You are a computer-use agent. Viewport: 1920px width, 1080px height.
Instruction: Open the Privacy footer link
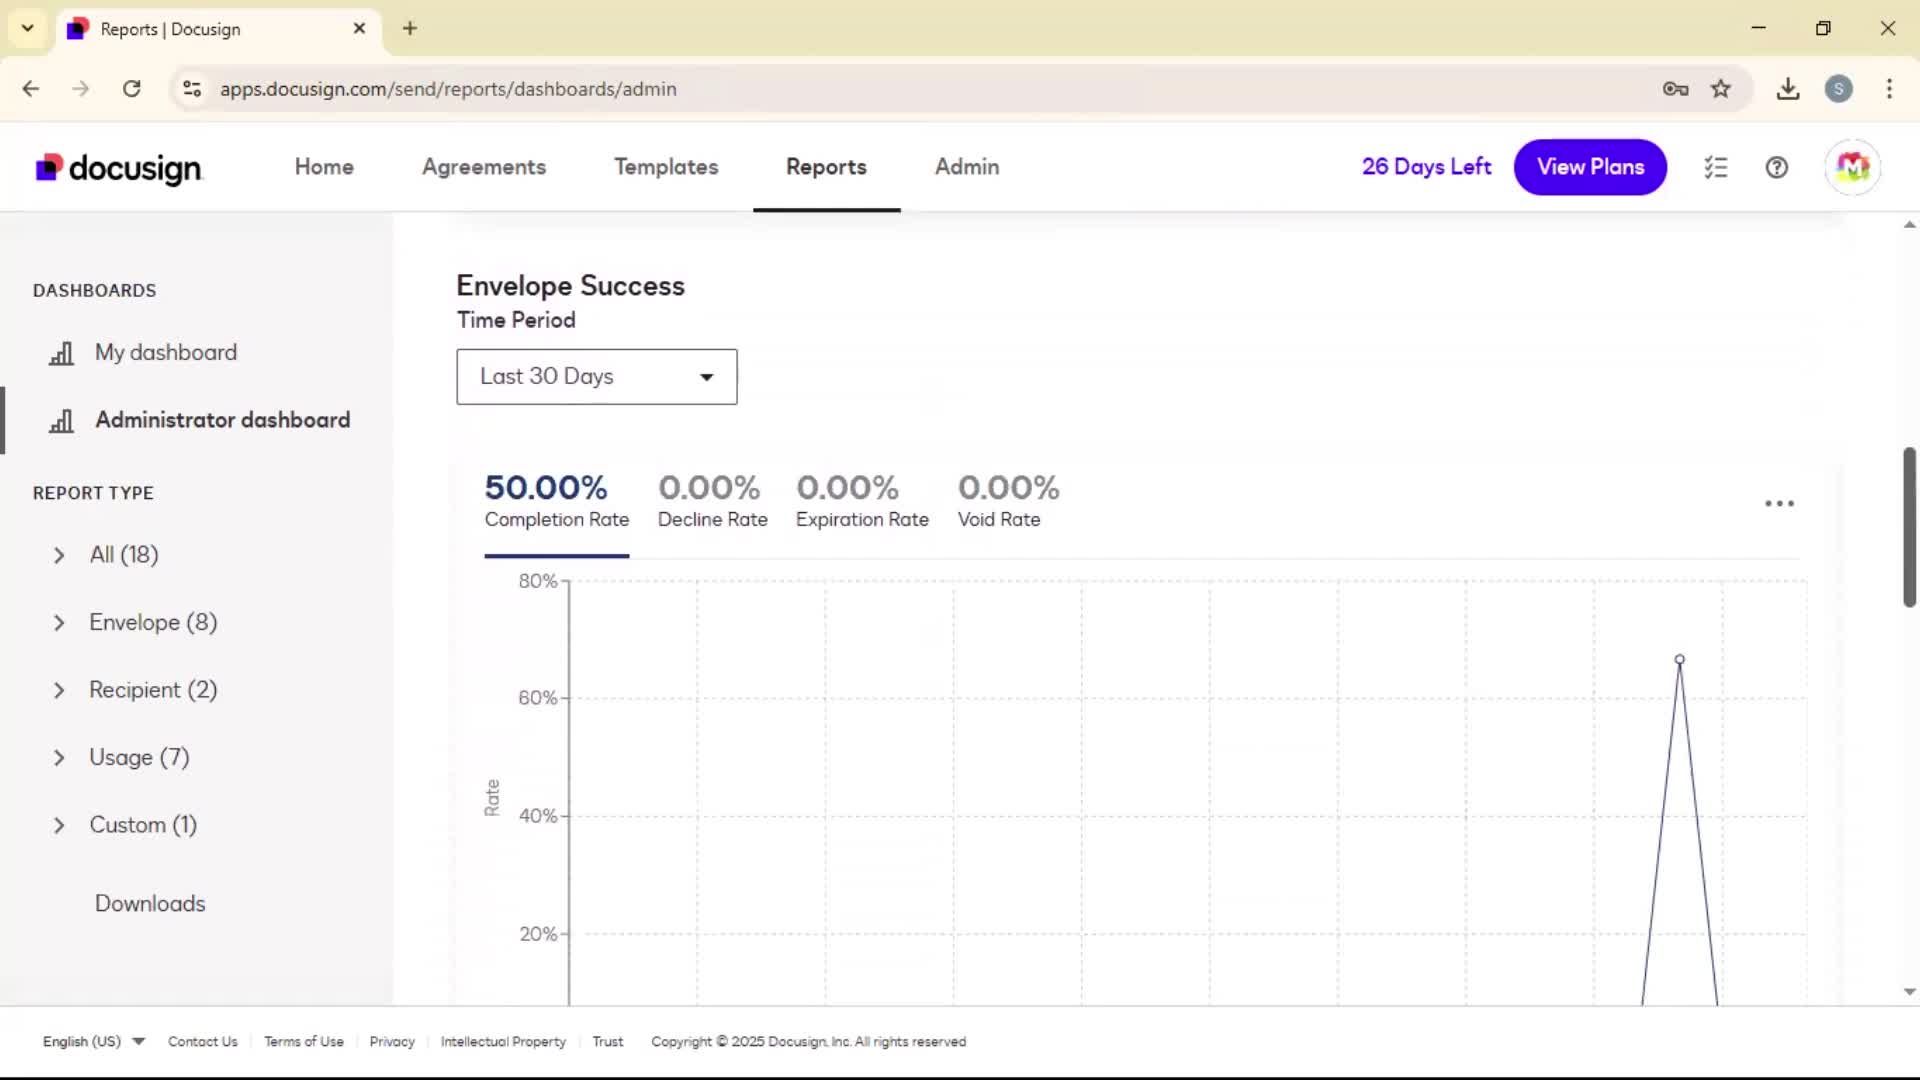[x=392, y=1041]
